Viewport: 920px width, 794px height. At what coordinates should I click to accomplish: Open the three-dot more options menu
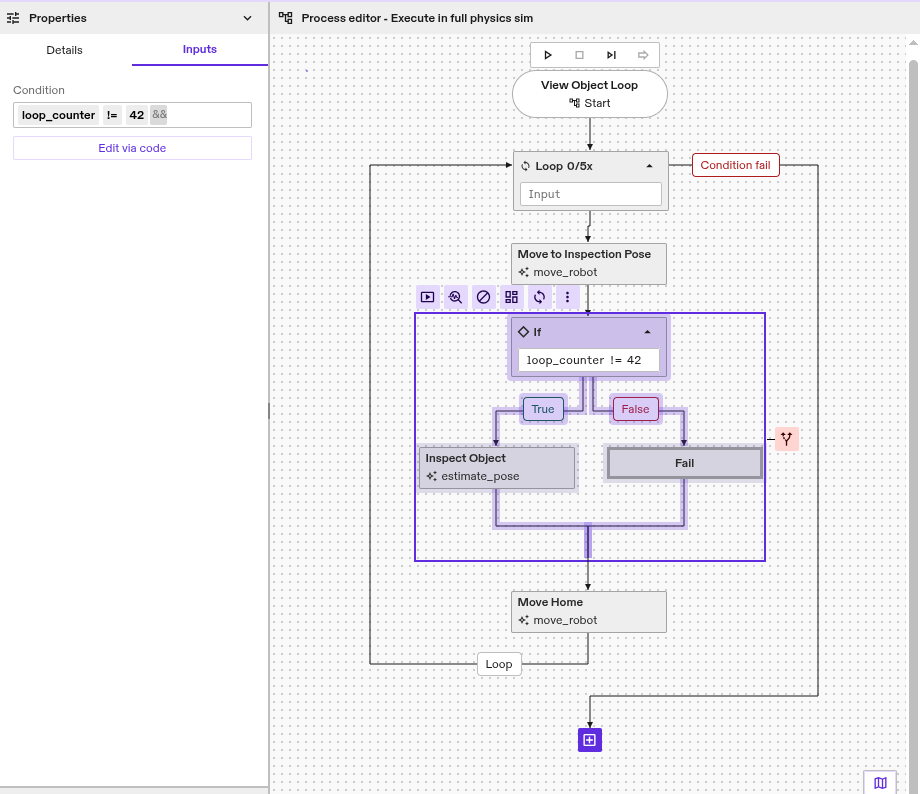(568, 297)
